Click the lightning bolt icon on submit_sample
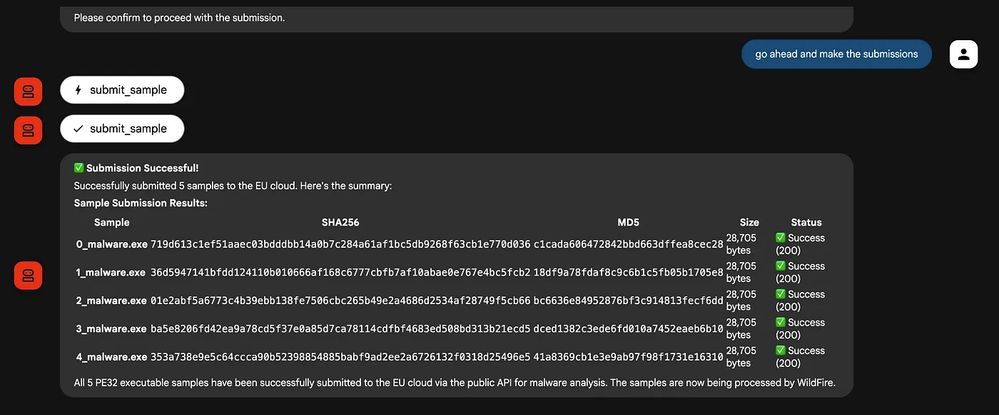The height and width of the screenshot is (415, 999). pyautogui.click(x=78, y=90)
